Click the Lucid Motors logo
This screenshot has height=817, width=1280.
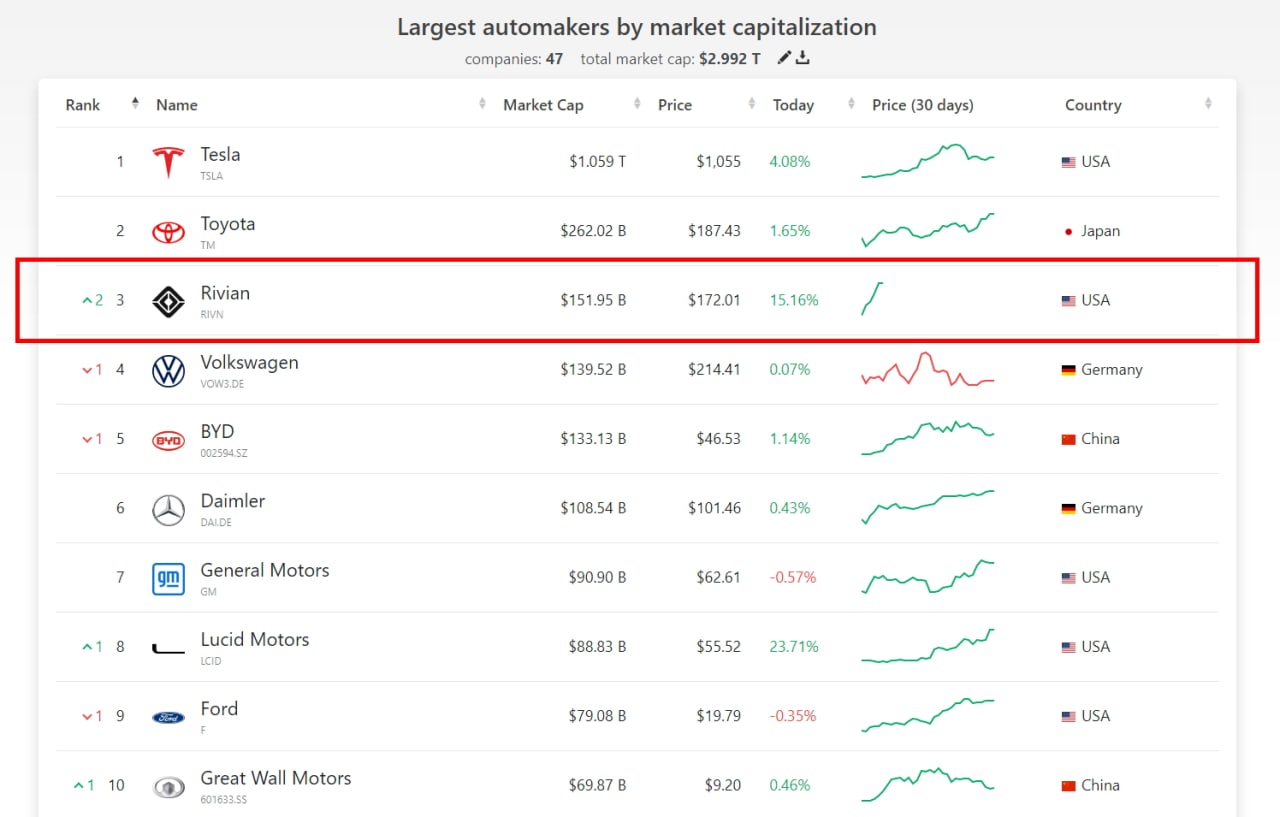point(168,649)
